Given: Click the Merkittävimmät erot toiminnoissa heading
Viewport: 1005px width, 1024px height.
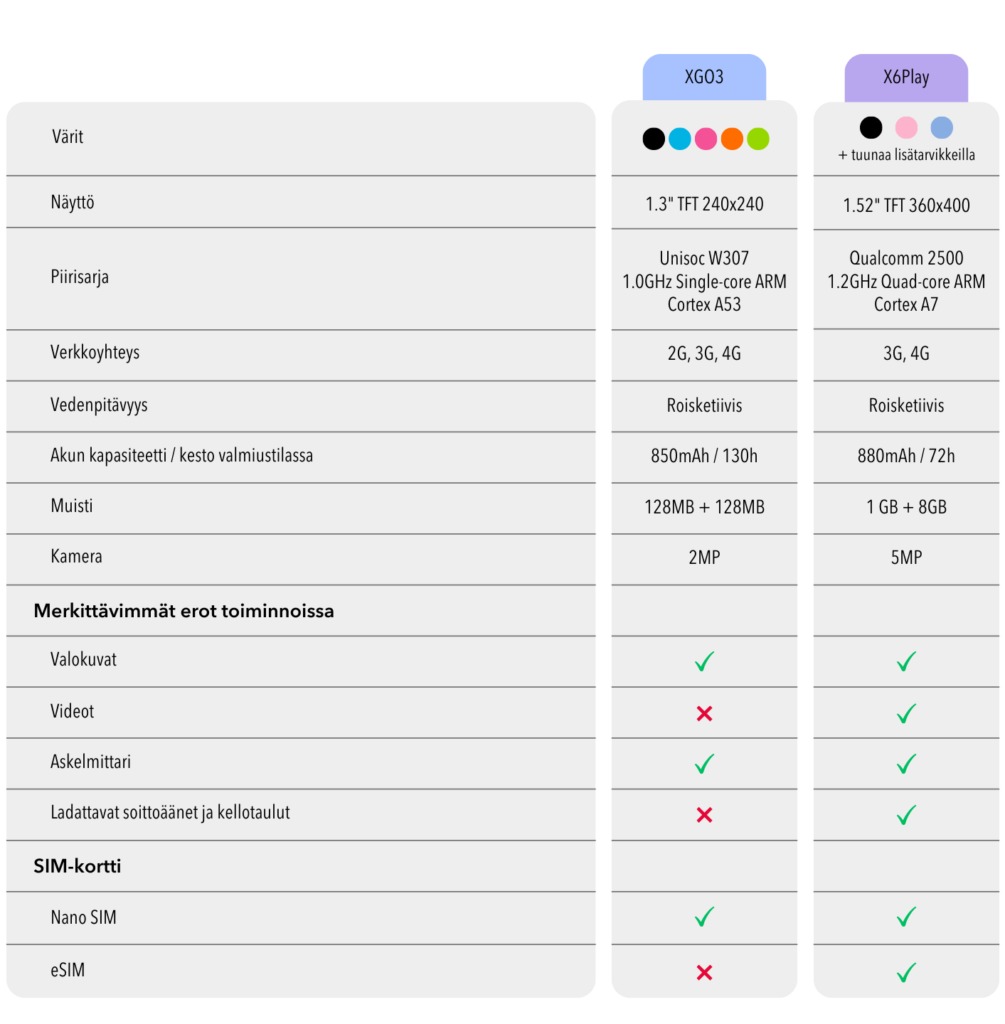Looking at the screenshot, I should [x=183, y=611].
